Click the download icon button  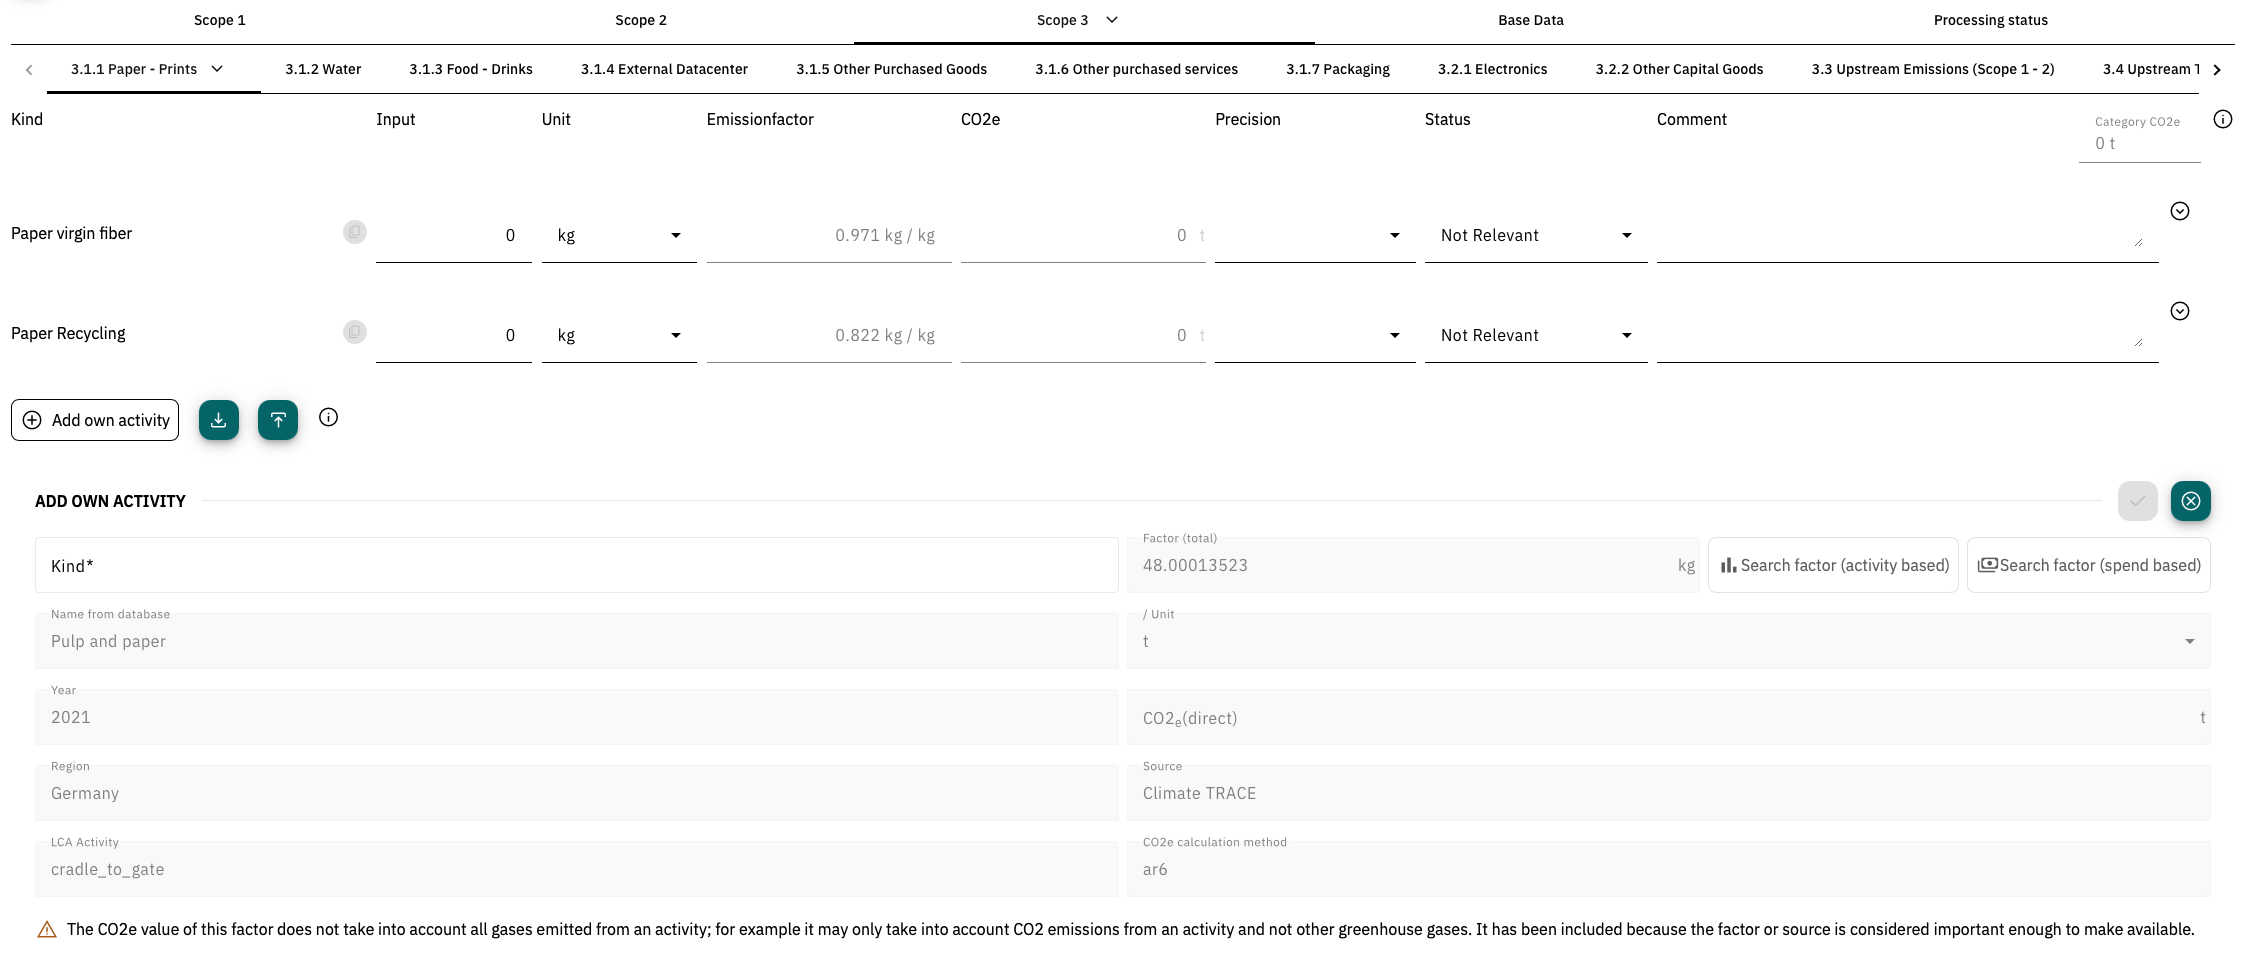[x=218, y=420]
